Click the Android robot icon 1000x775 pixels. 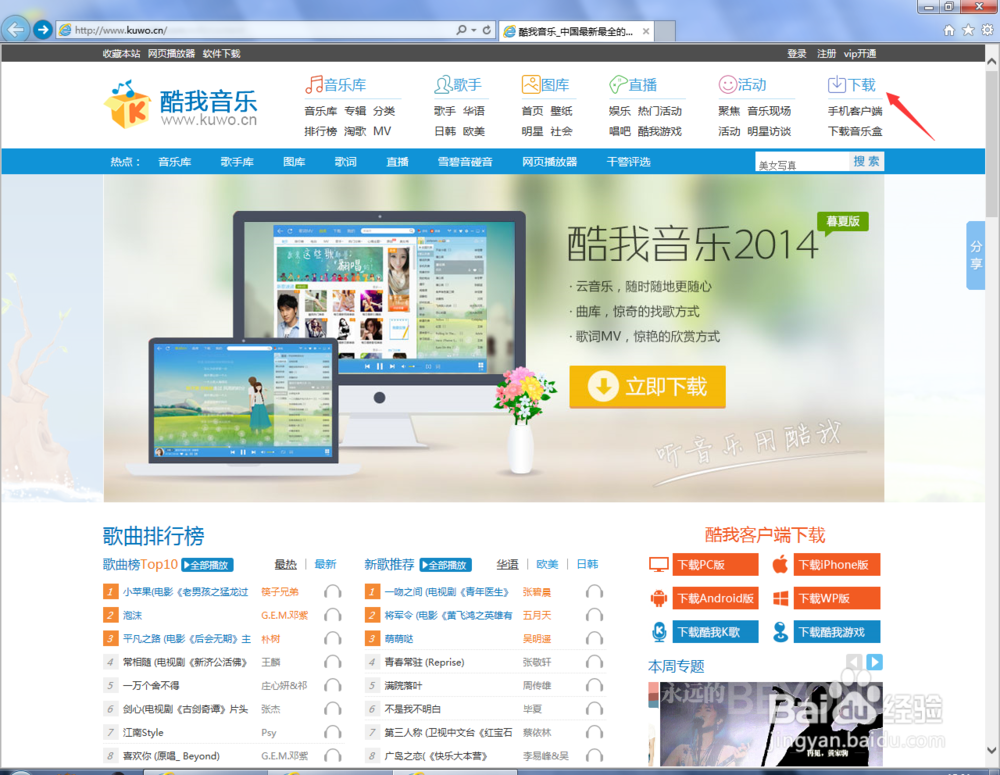pyautogui.click(x=658, y=598)
